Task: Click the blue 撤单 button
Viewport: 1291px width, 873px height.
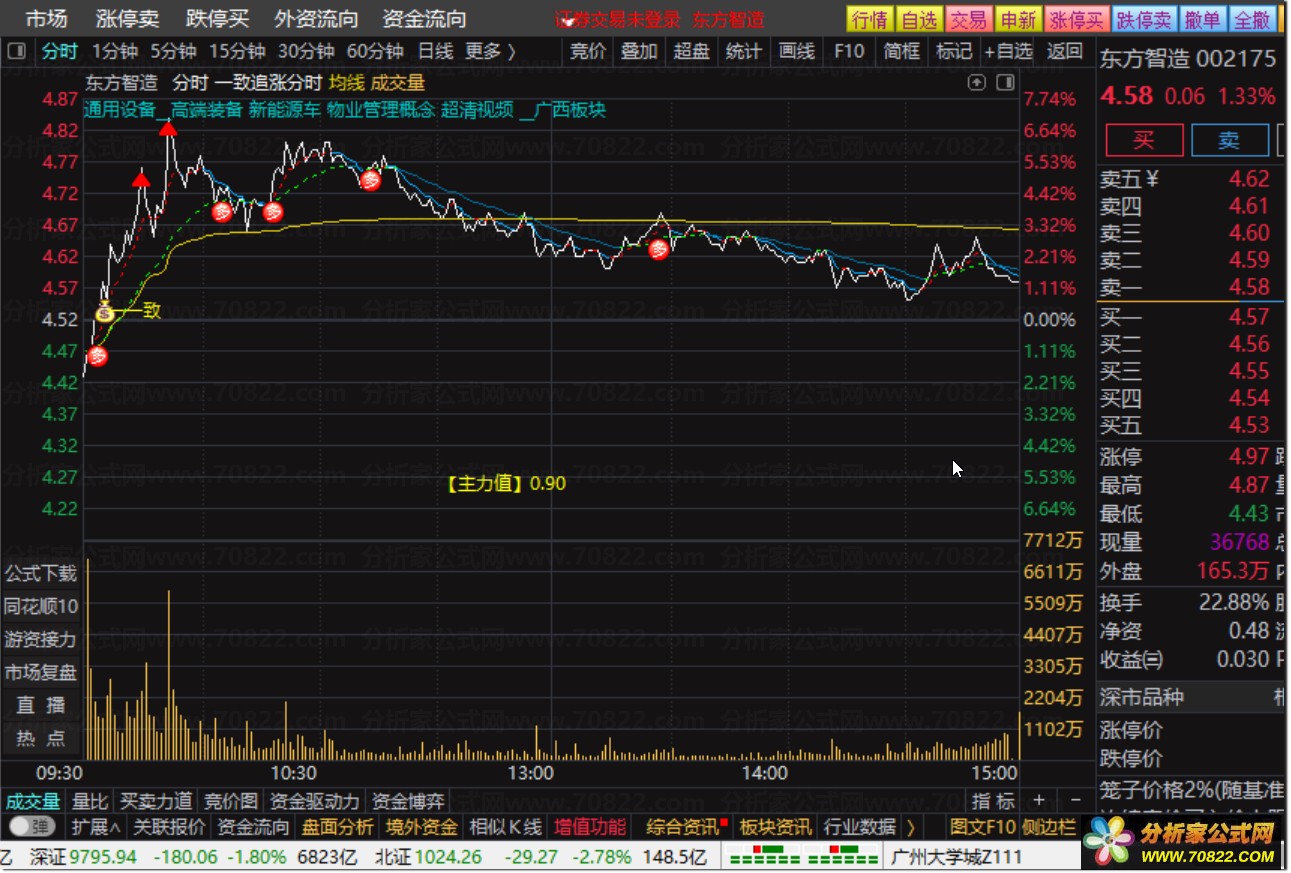Action: (x=1202, y=19)
